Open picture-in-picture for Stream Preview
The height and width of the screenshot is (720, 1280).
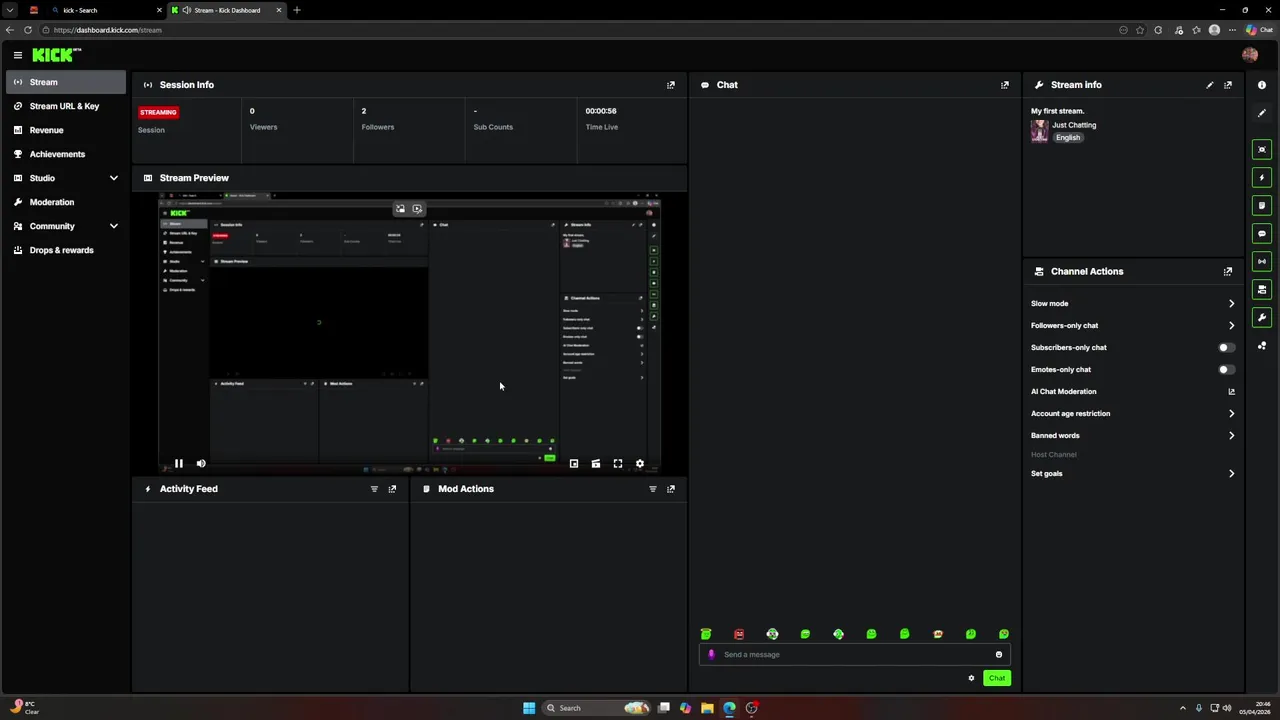pyautogui.click(x=574, y=464)
